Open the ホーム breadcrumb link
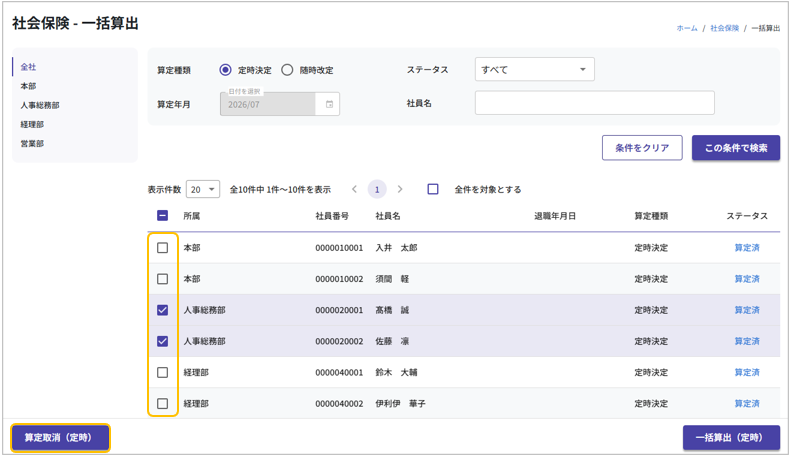The image size is (791, 457). (686, 28)
